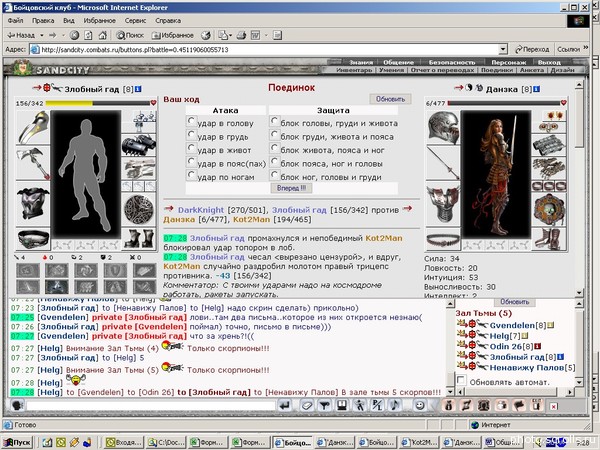Select attack 'удар в голову'
600x450 pixels.
pos(191,121)
